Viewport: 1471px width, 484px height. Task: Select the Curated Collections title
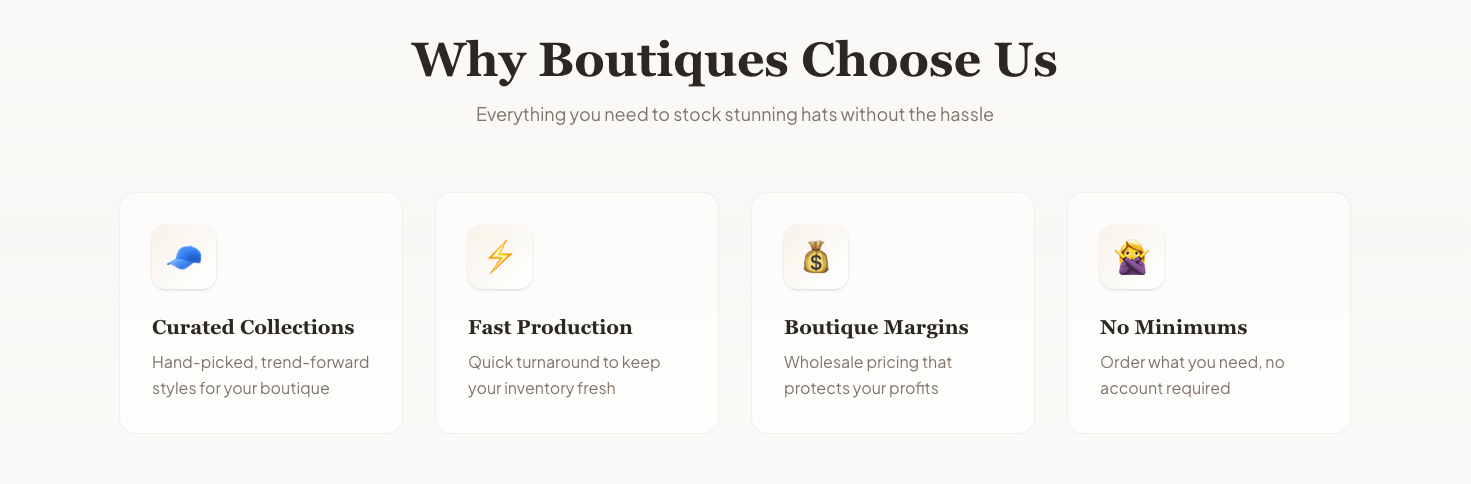coord(253,327)
